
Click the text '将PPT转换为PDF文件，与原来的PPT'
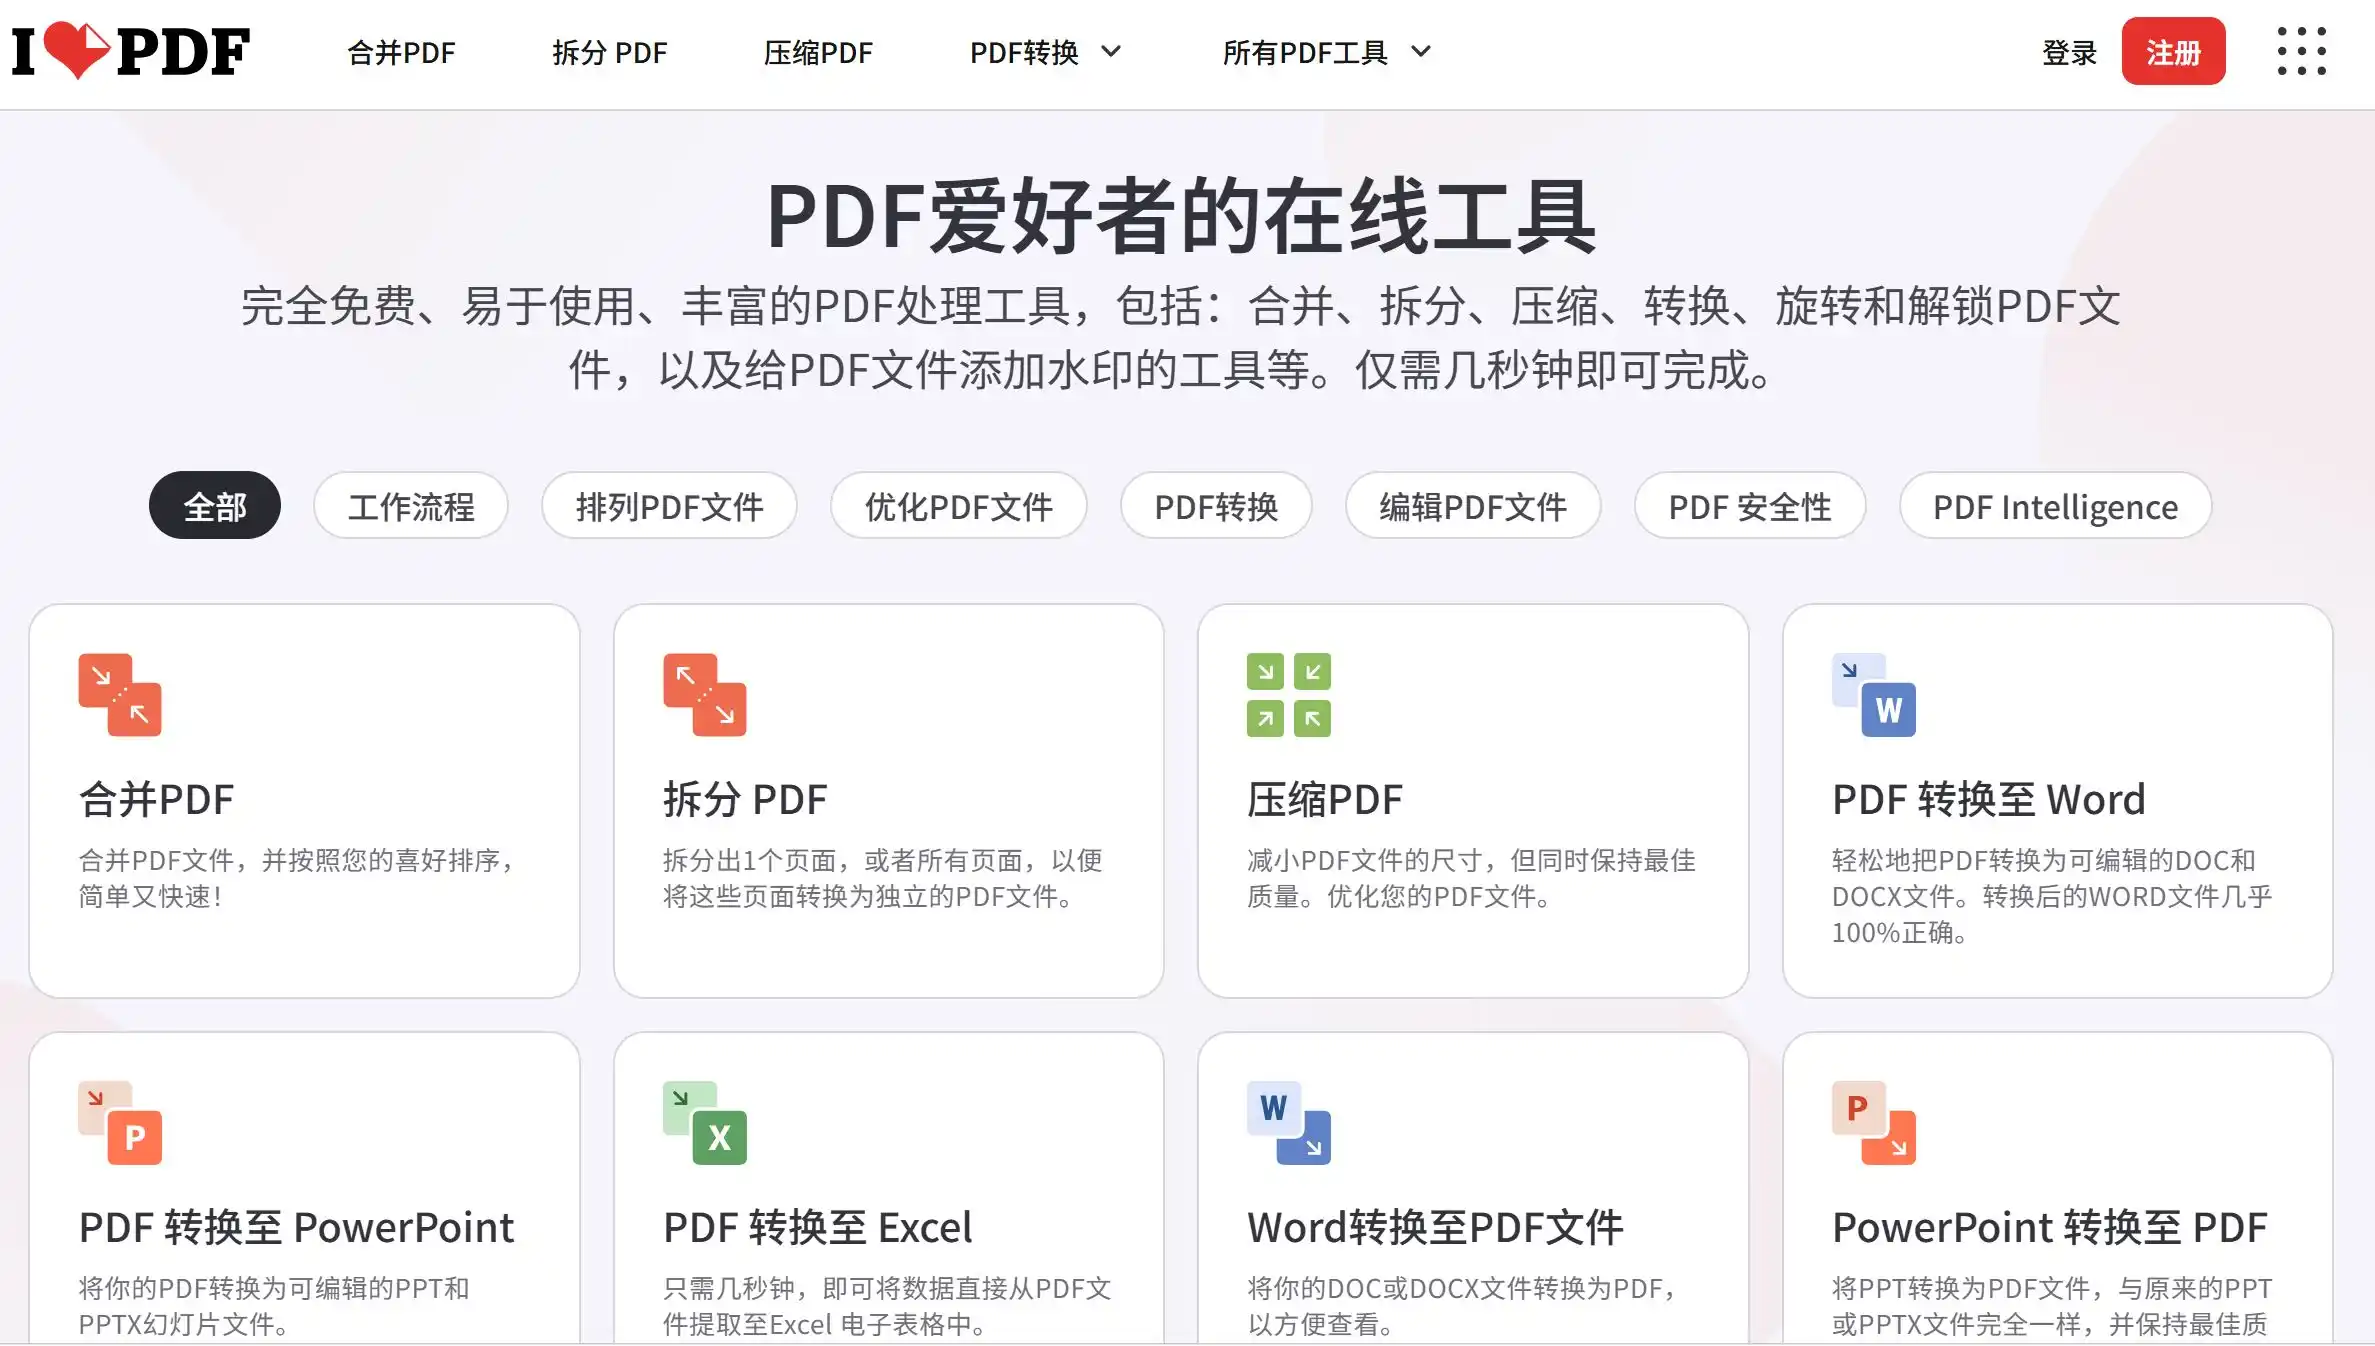(2052, 1288)
